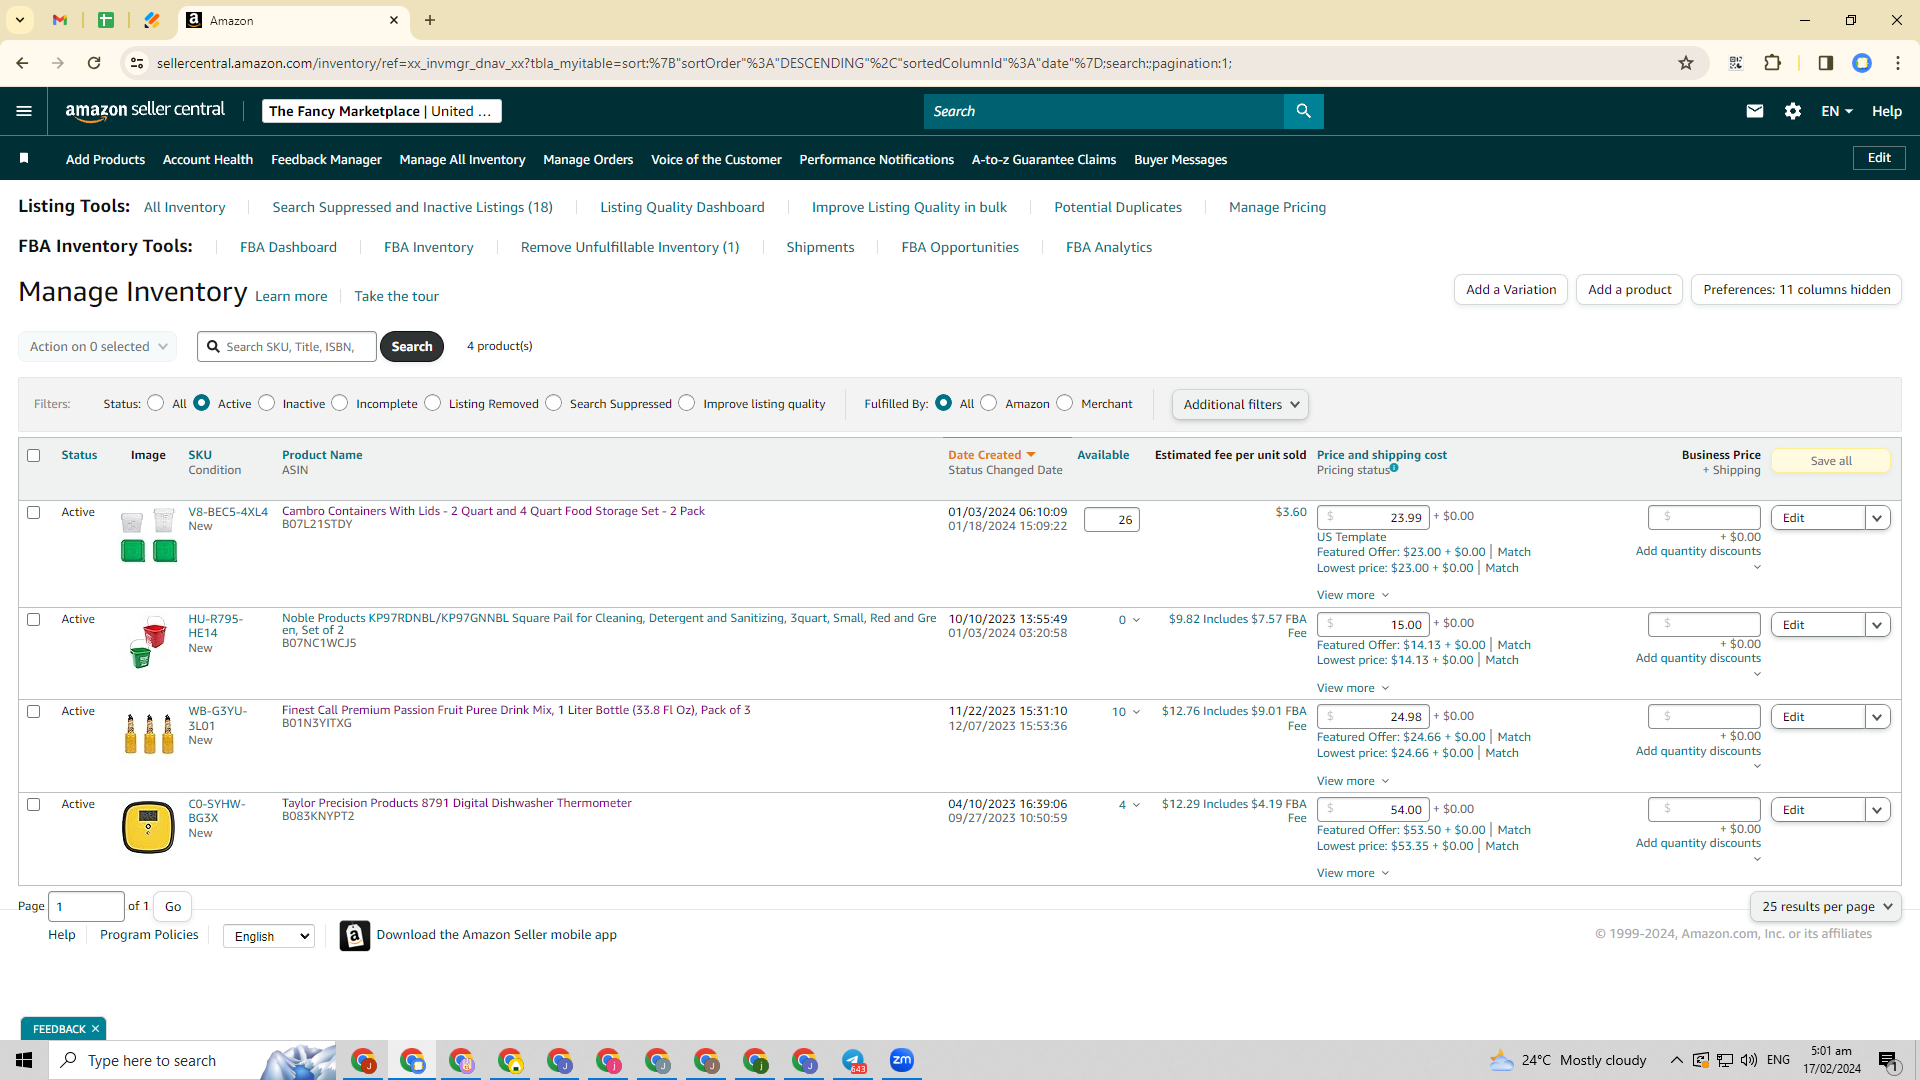This screenshot has height=1080, width=1920.
Task: Tick the checkbox for Taylor Thermometer row
Action: pos(33,804)
